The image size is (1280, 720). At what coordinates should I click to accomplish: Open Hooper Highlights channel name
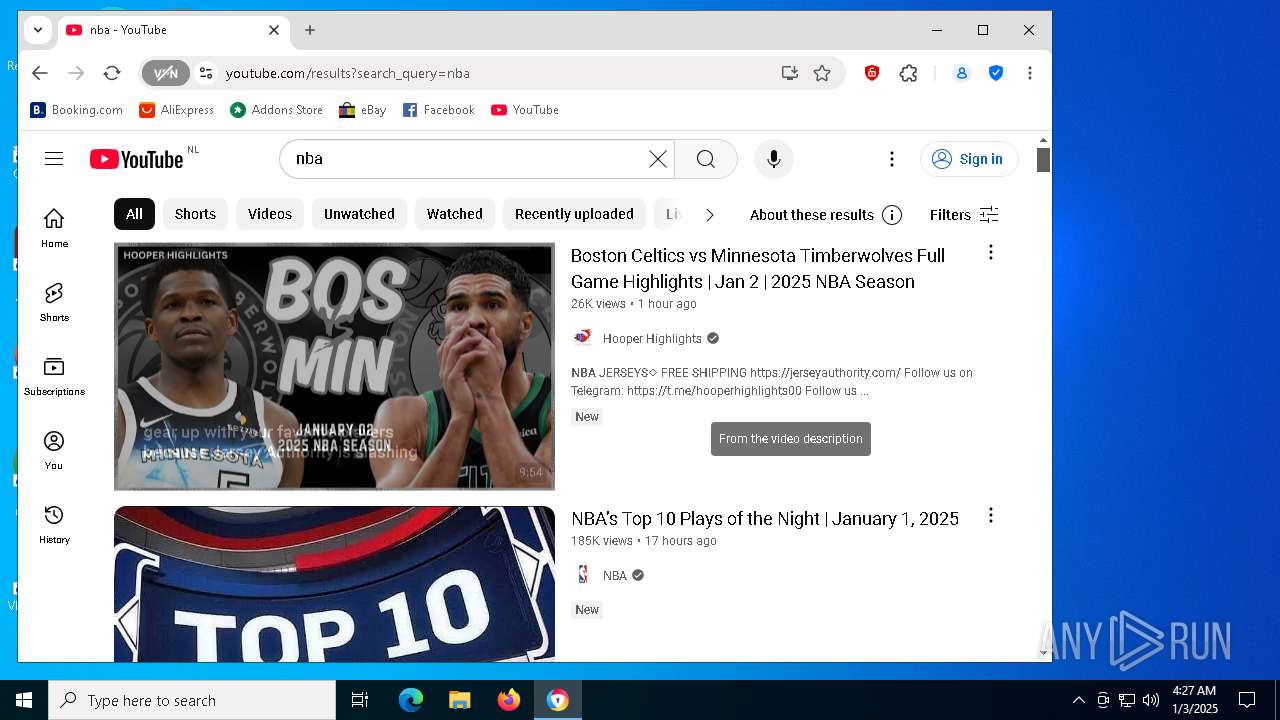(652, 338)
